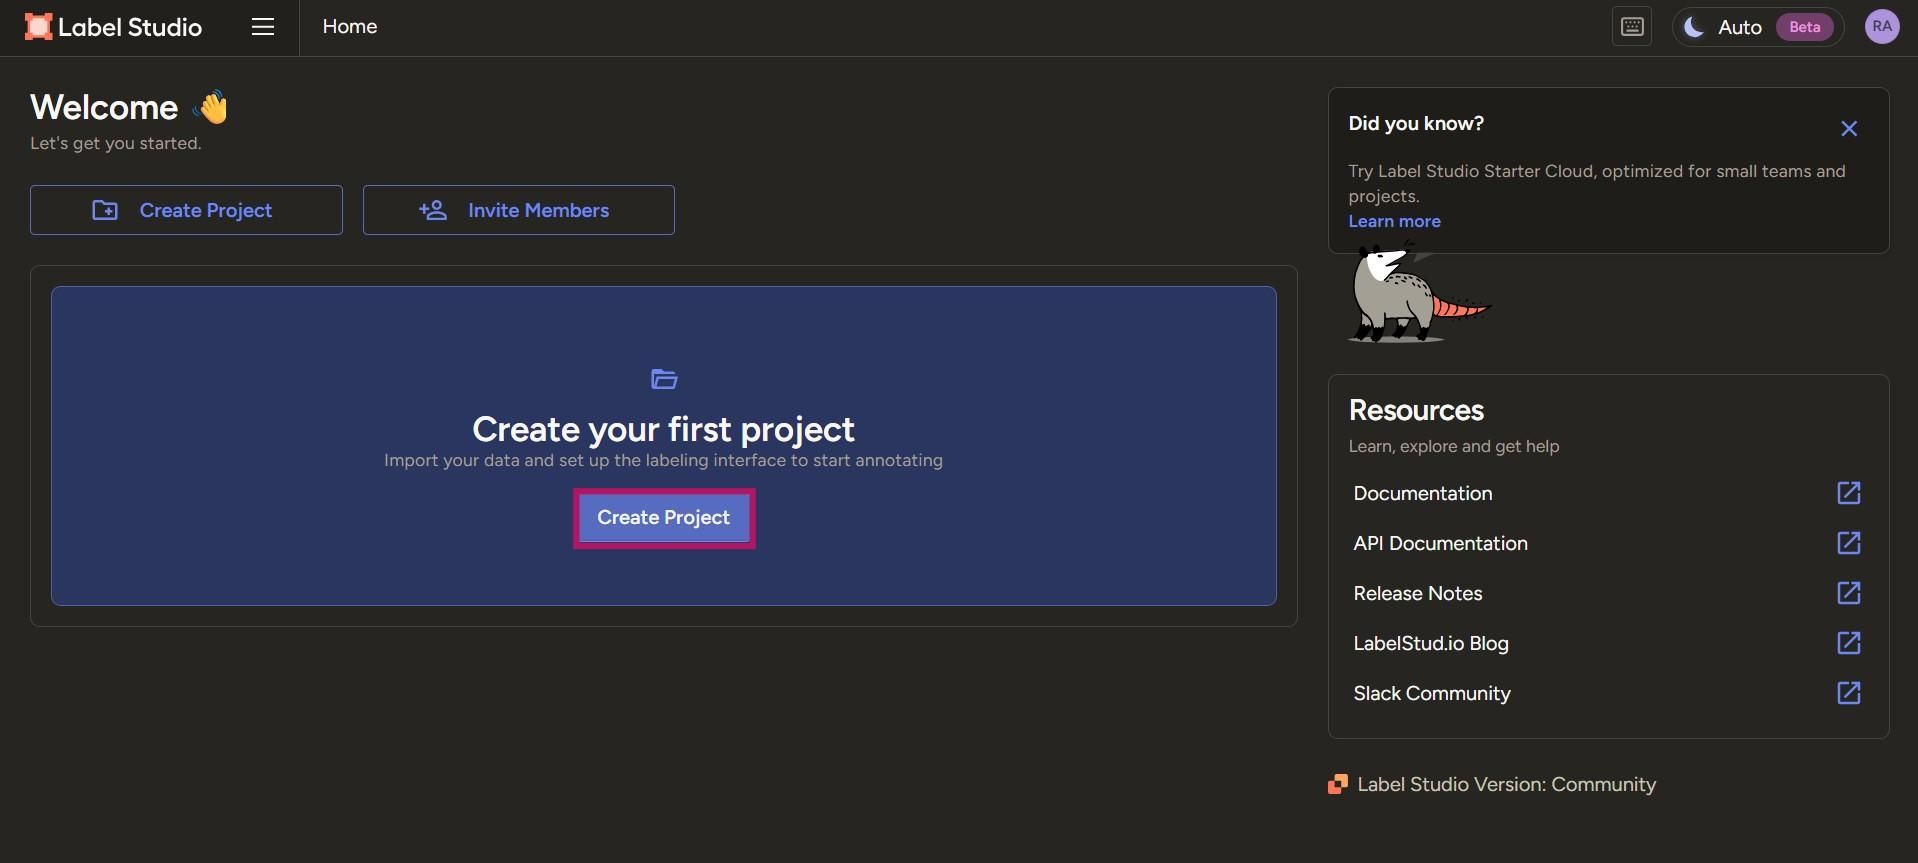Dismiss the Did you know panel
Viewport: 1918px width, 863px height.
(1849, 128)
